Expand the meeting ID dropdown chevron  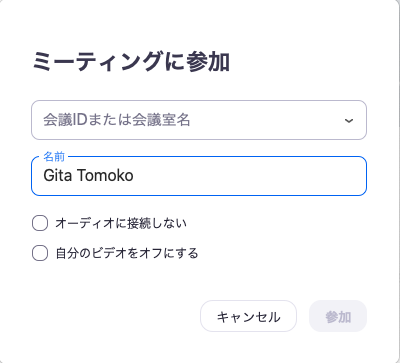coord(349,120)
